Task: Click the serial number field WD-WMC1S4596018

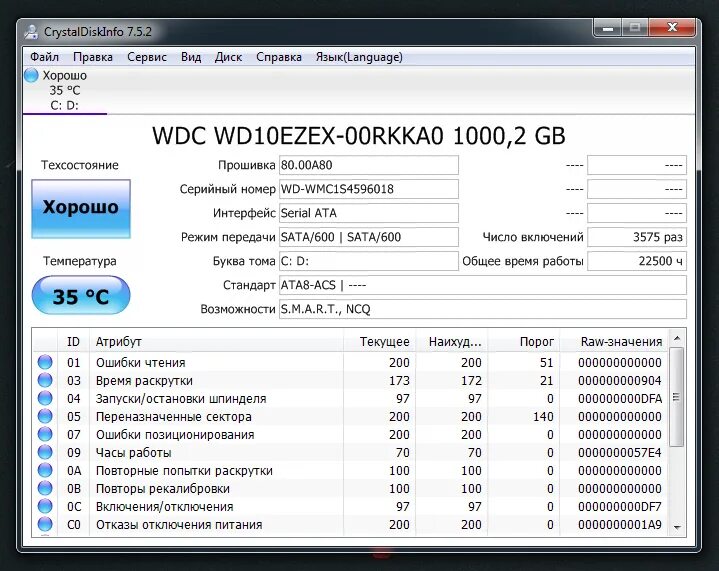Action: coord(369,189)
